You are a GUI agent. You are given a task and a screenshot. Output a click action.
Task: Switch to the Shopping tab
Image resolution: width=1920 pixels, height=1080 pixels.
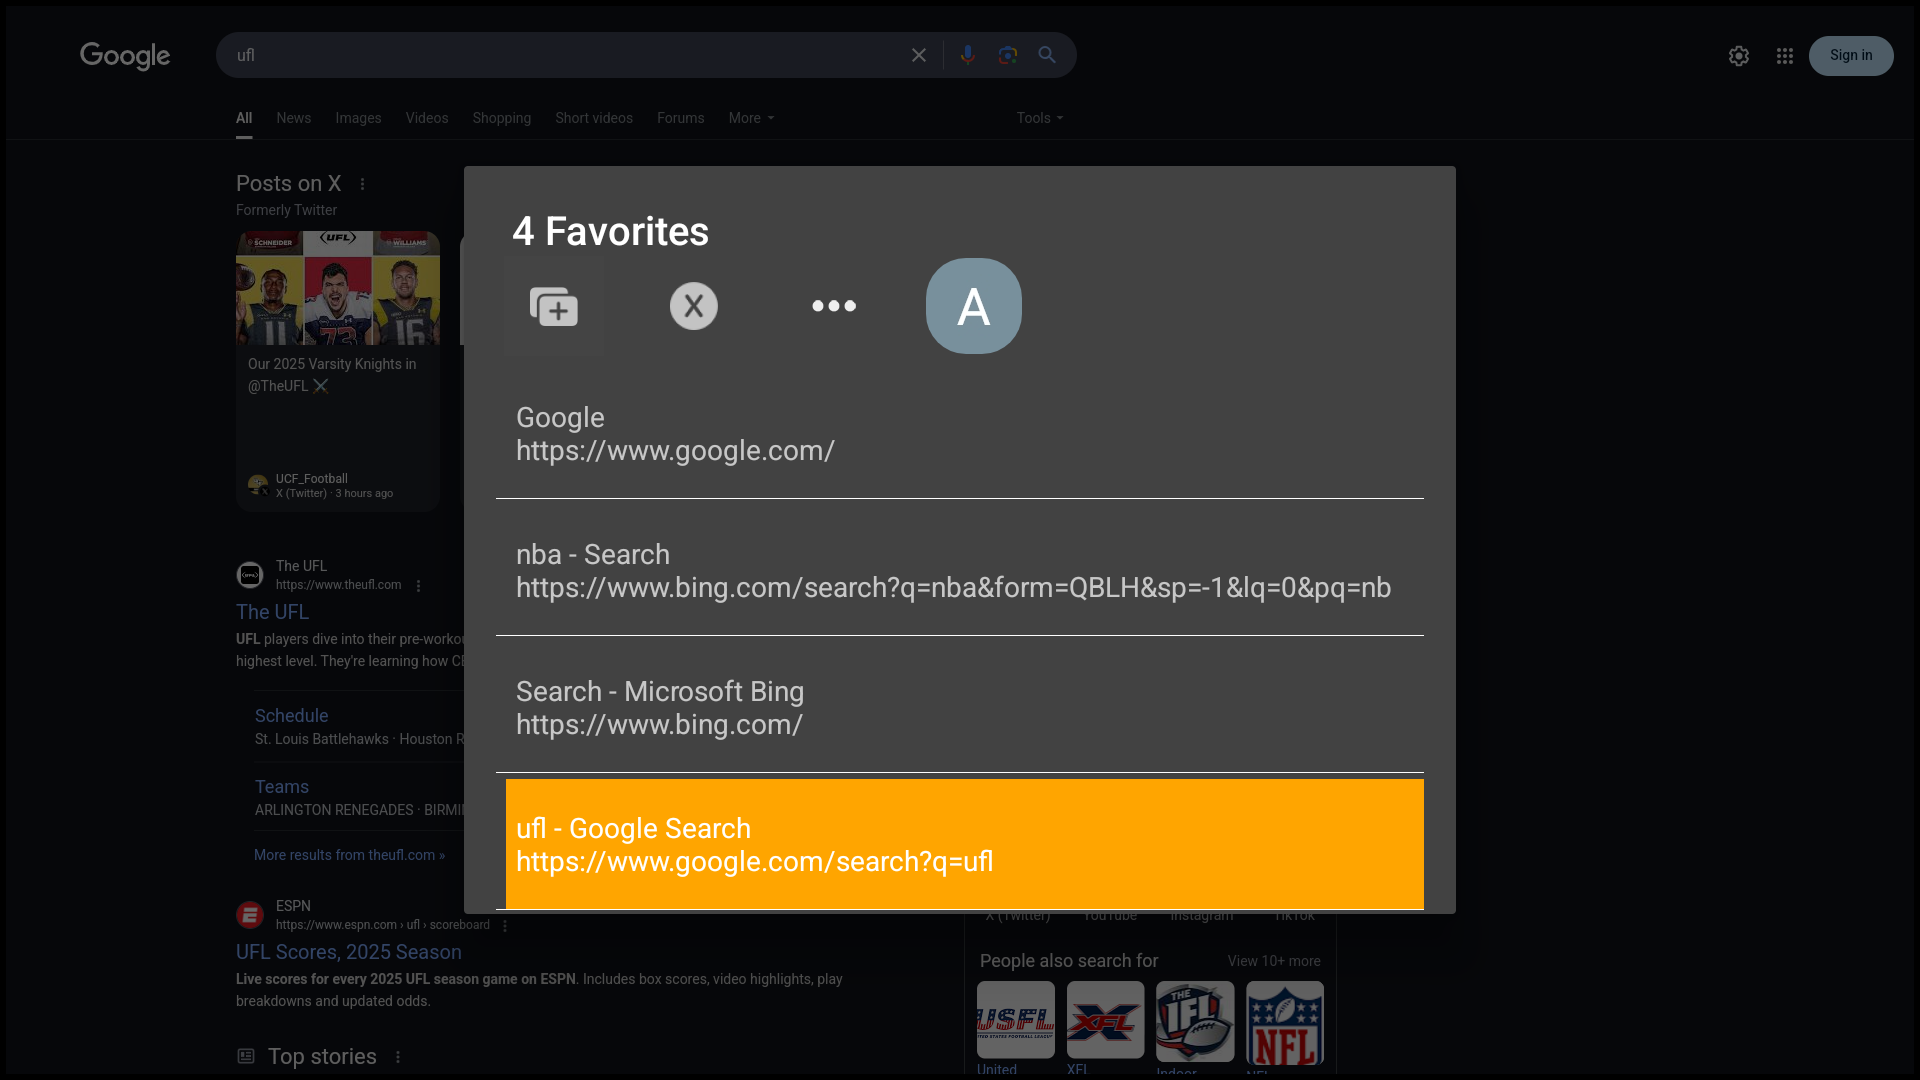[502, 118]
